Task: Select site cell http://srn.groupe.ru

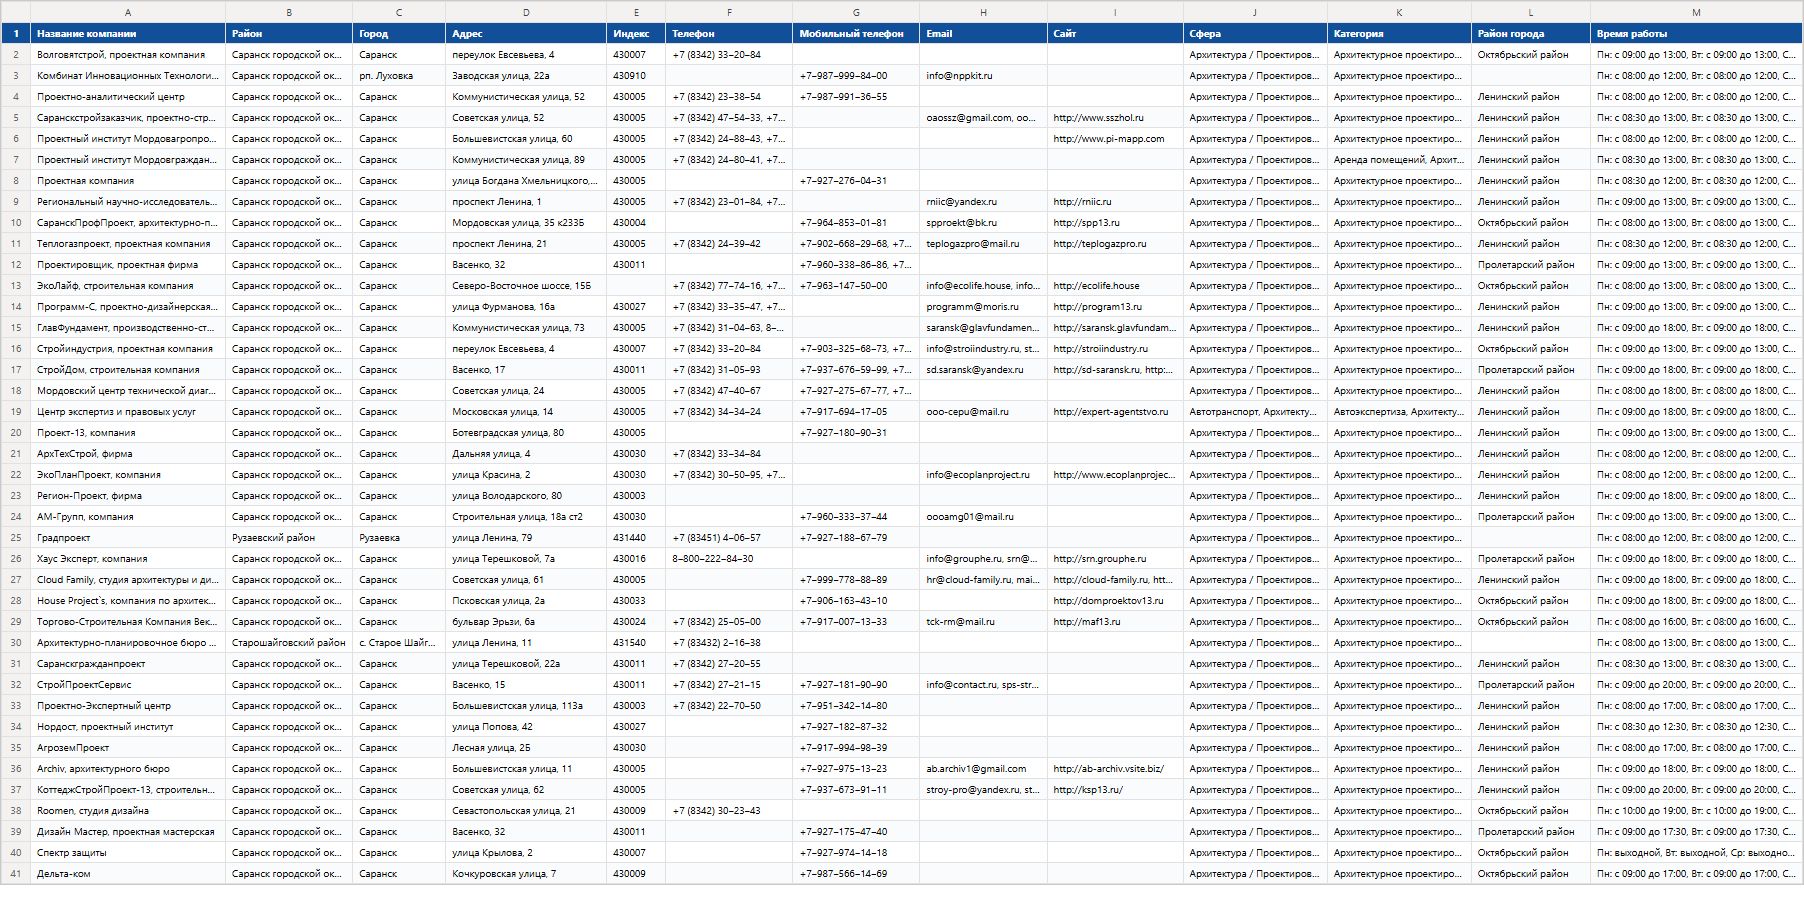Action: (x=1115, y=559)
